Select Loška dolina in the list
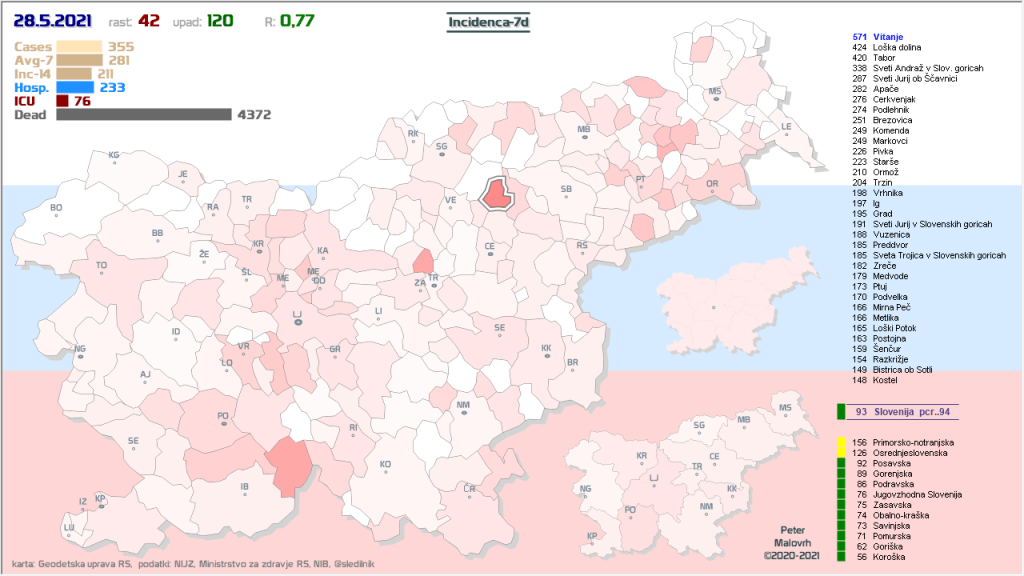Image resolution: width=1024 pixels, height=576 pixels. (x=895, y=47)
